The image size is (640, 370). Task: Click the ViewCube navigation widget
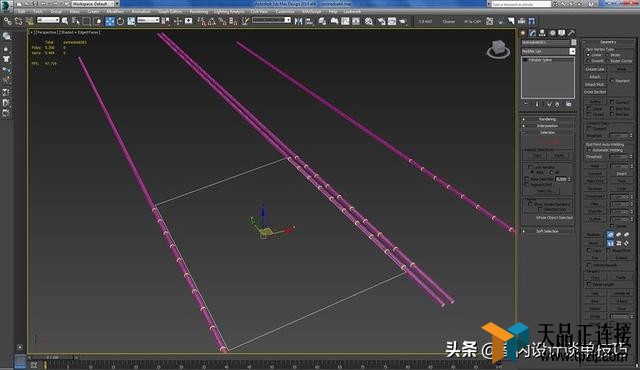click(498, 49)
